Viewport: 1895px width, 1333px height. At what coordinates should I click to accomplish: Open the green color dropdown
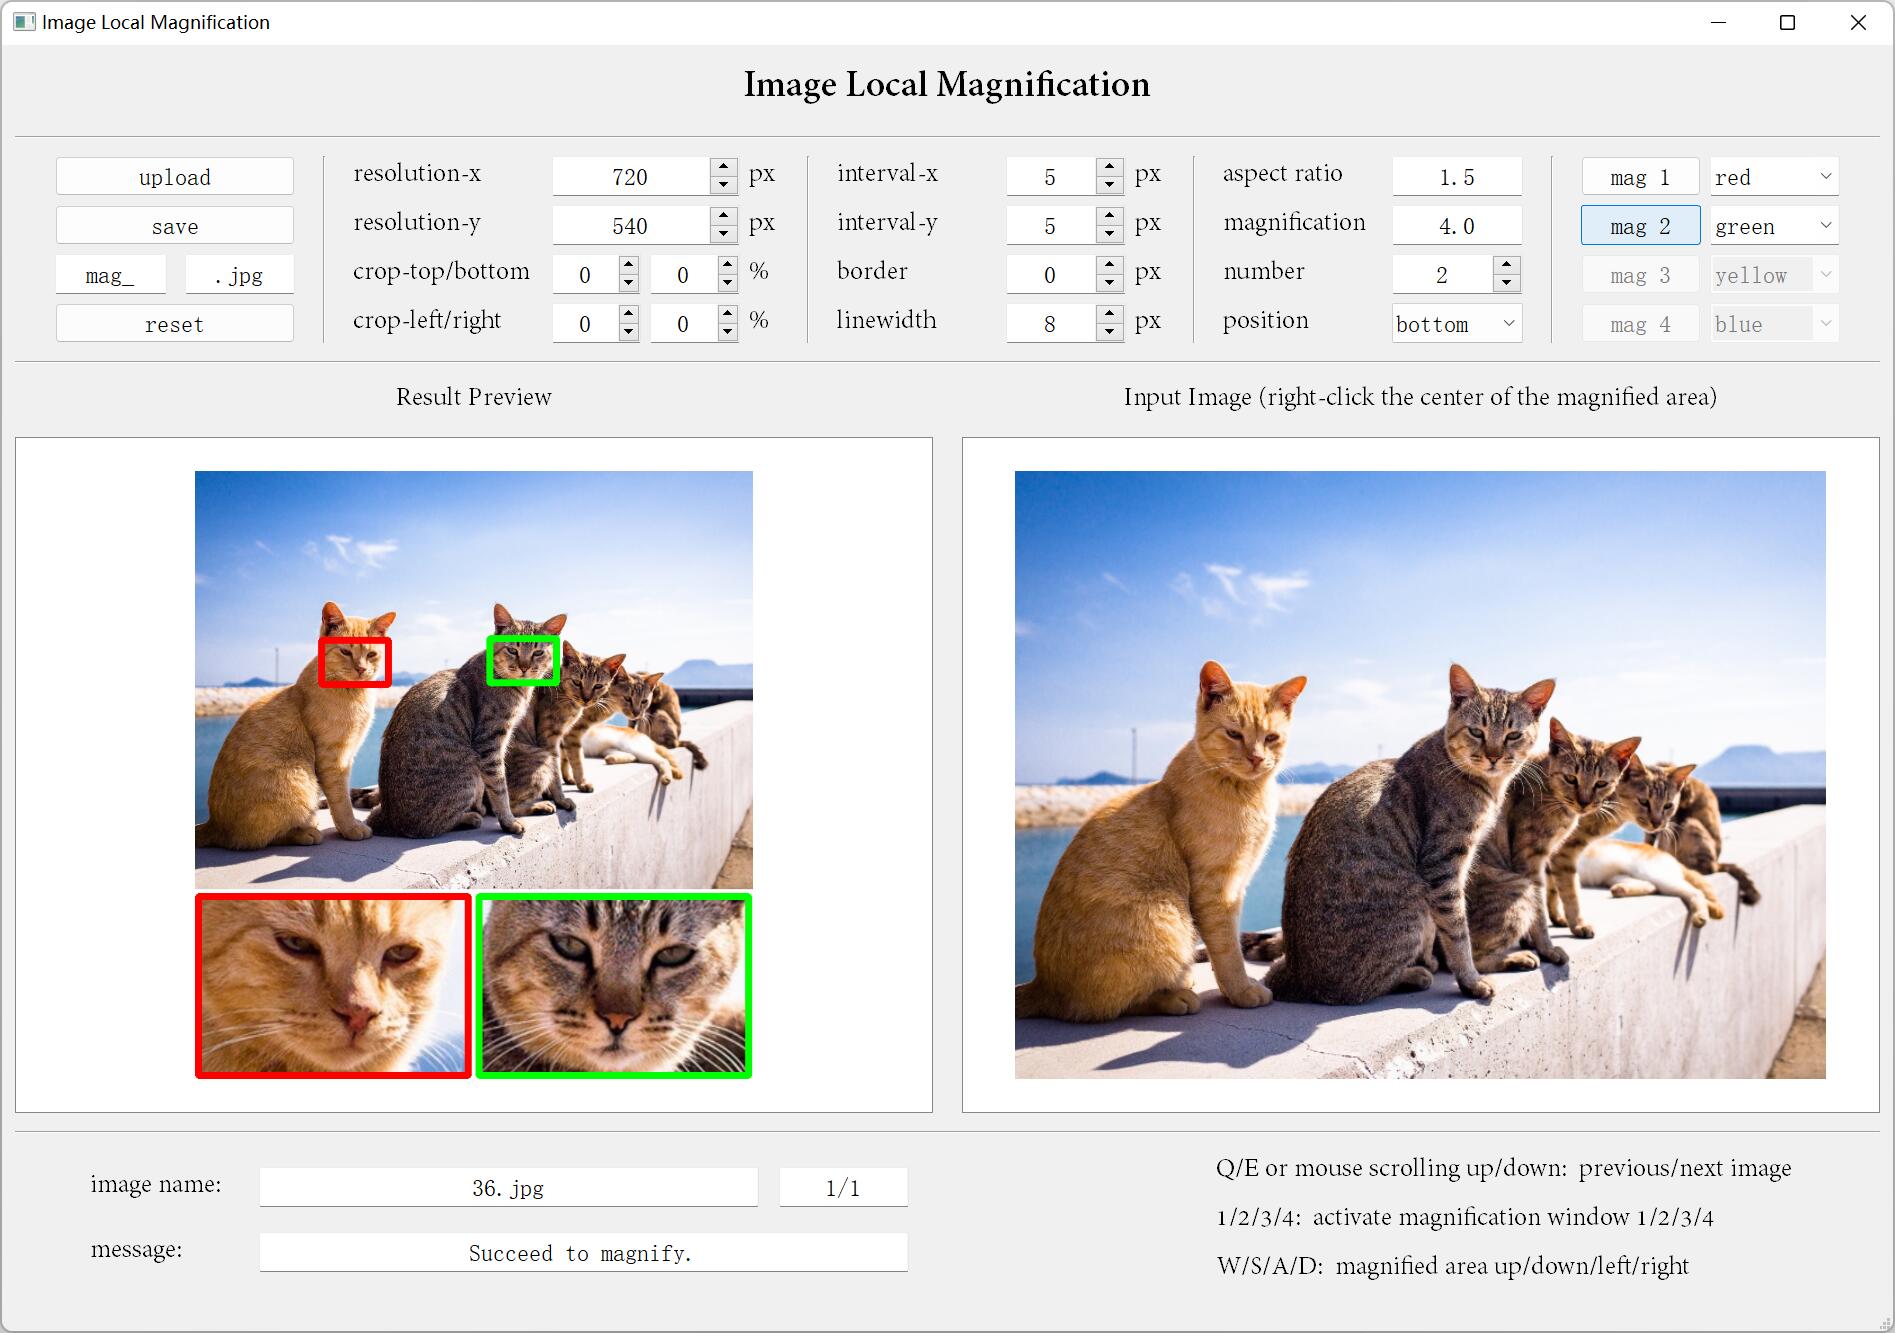tap(1774, 226)
